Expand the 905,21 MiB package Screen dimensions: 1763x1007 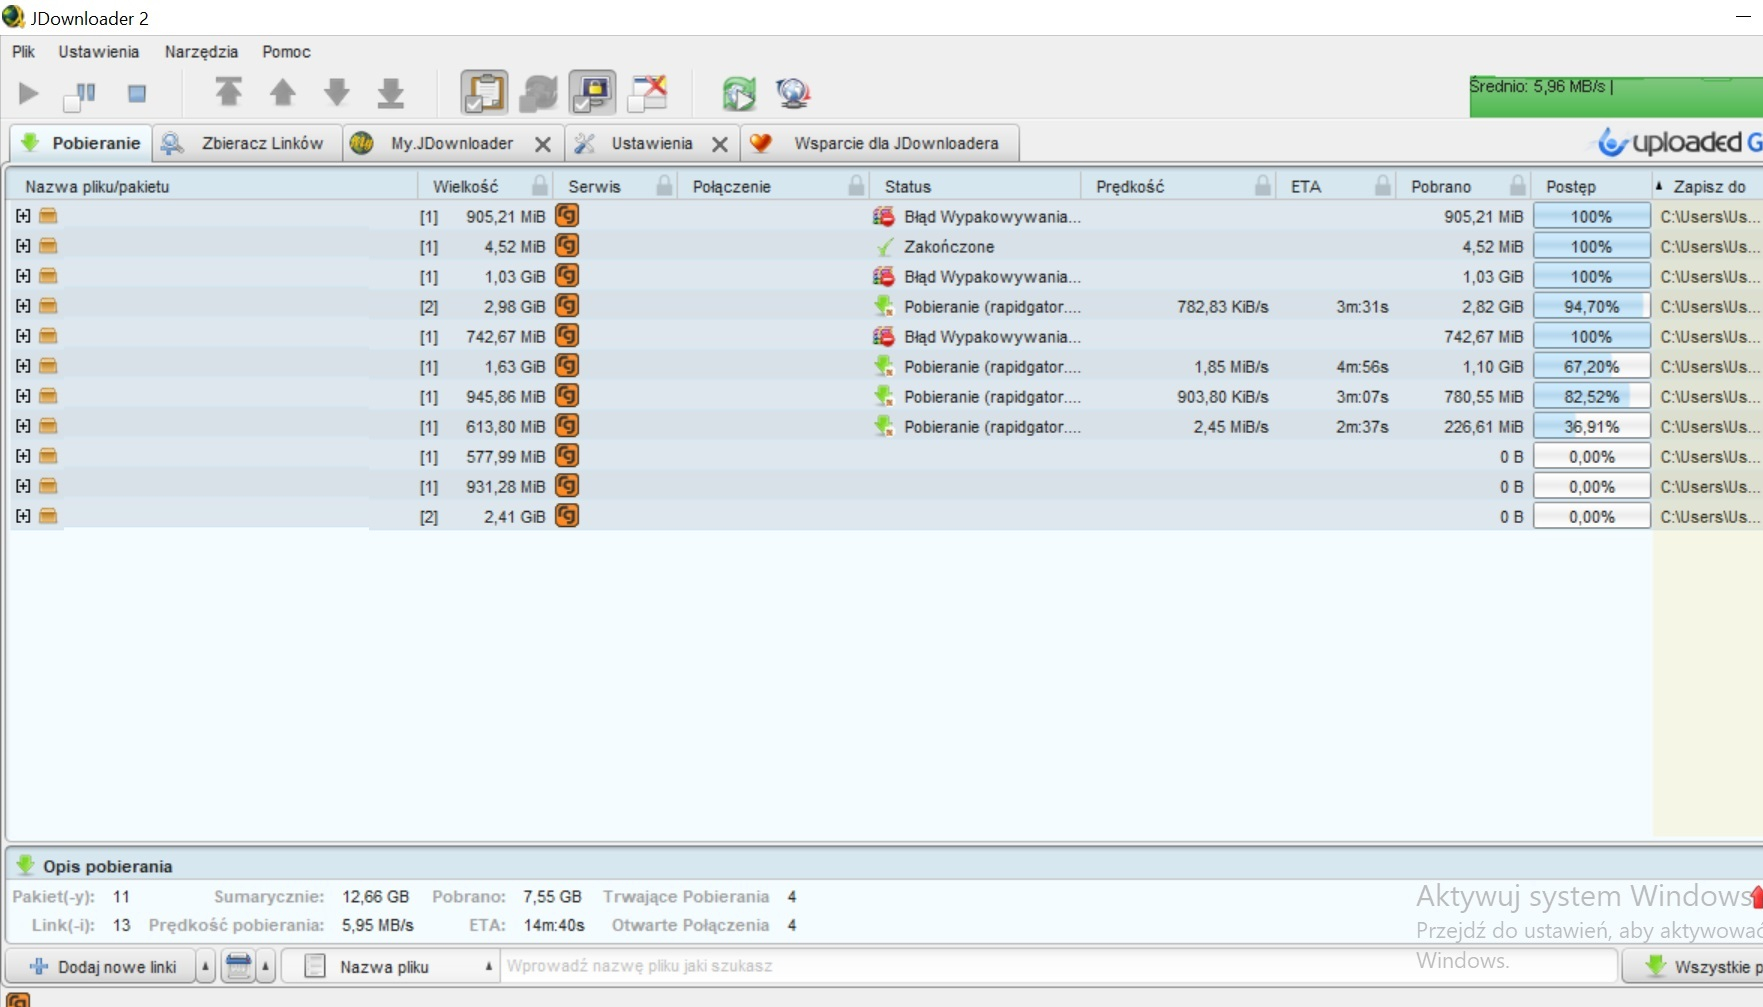(x=23, y=216)
